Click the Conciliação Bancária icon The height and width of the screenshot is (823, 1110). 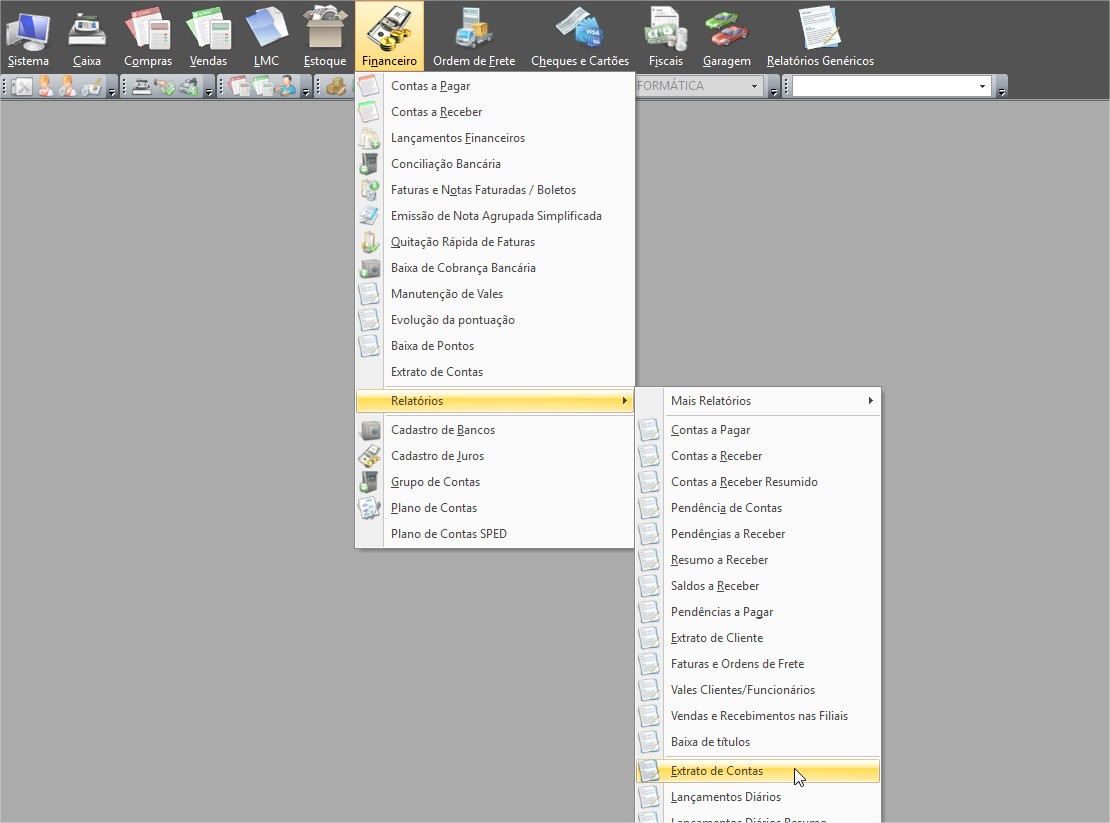tap(369, 163)
